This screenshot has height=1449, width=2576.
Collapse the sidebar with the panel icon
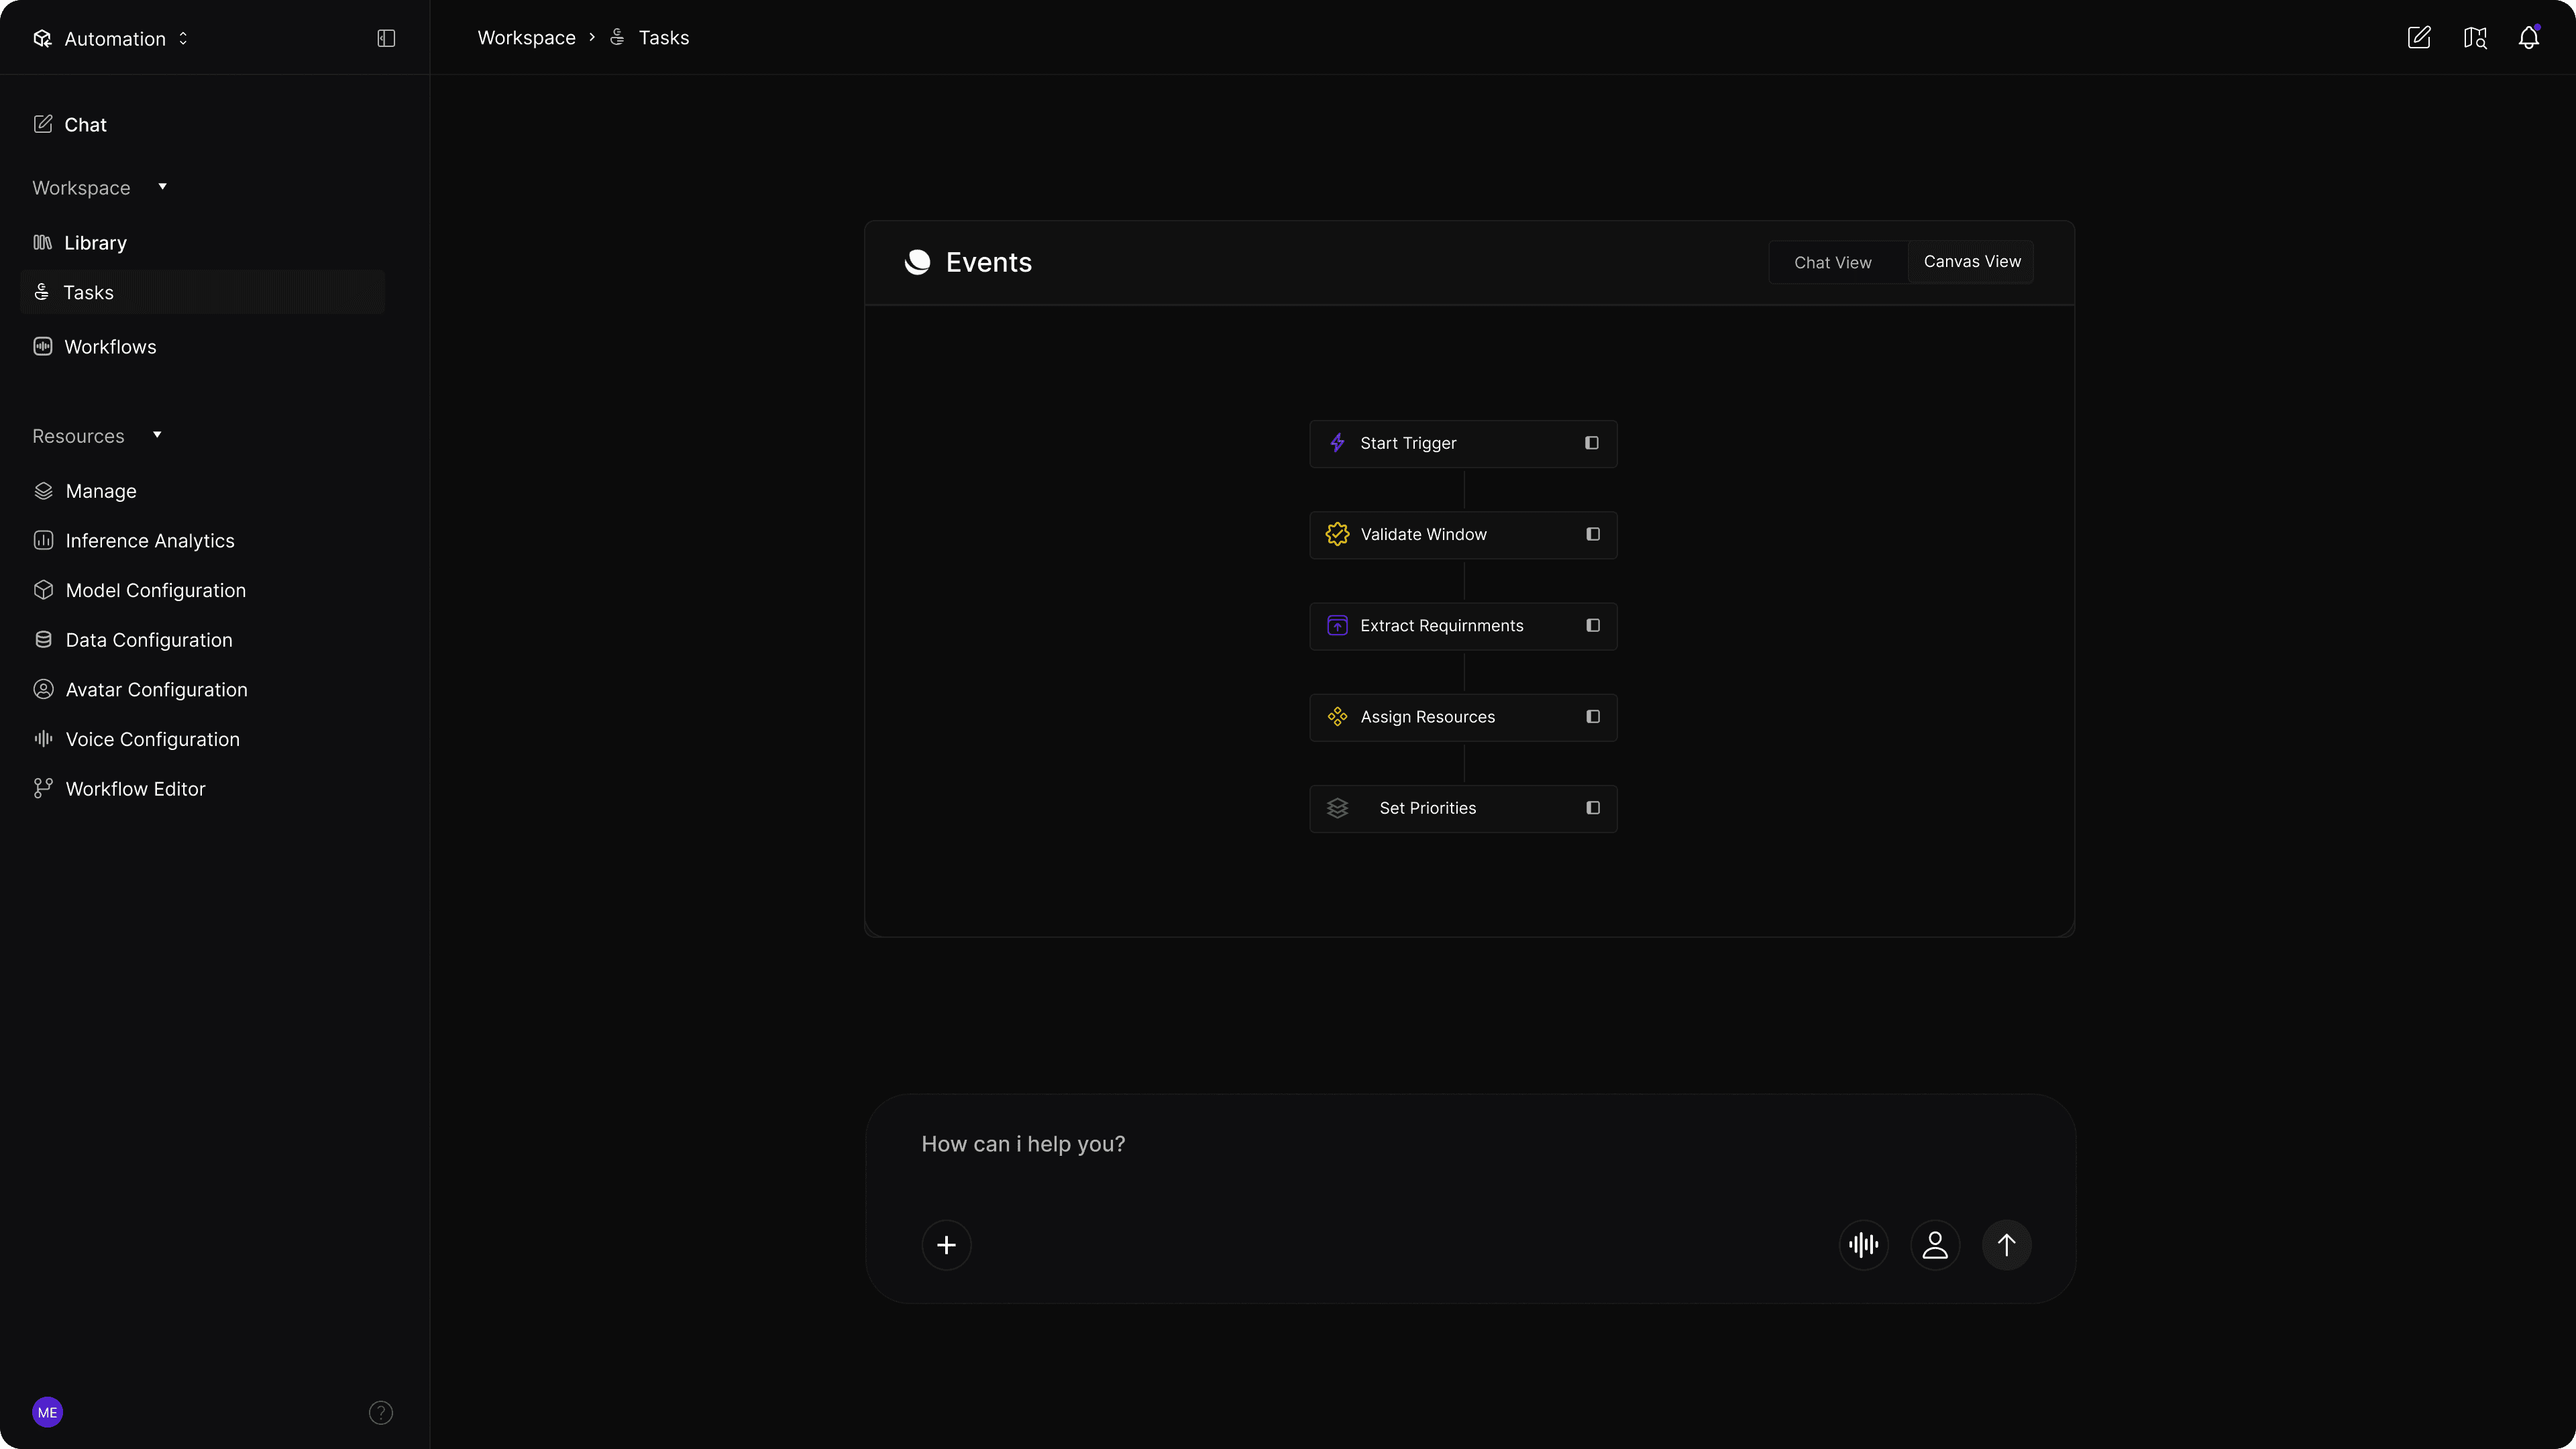point(386,38)
